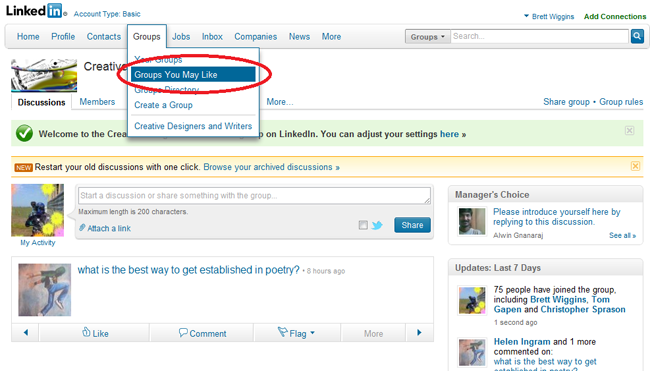Open the Profile navigation item
Screen dimensions: 650x371
(63, 36)
